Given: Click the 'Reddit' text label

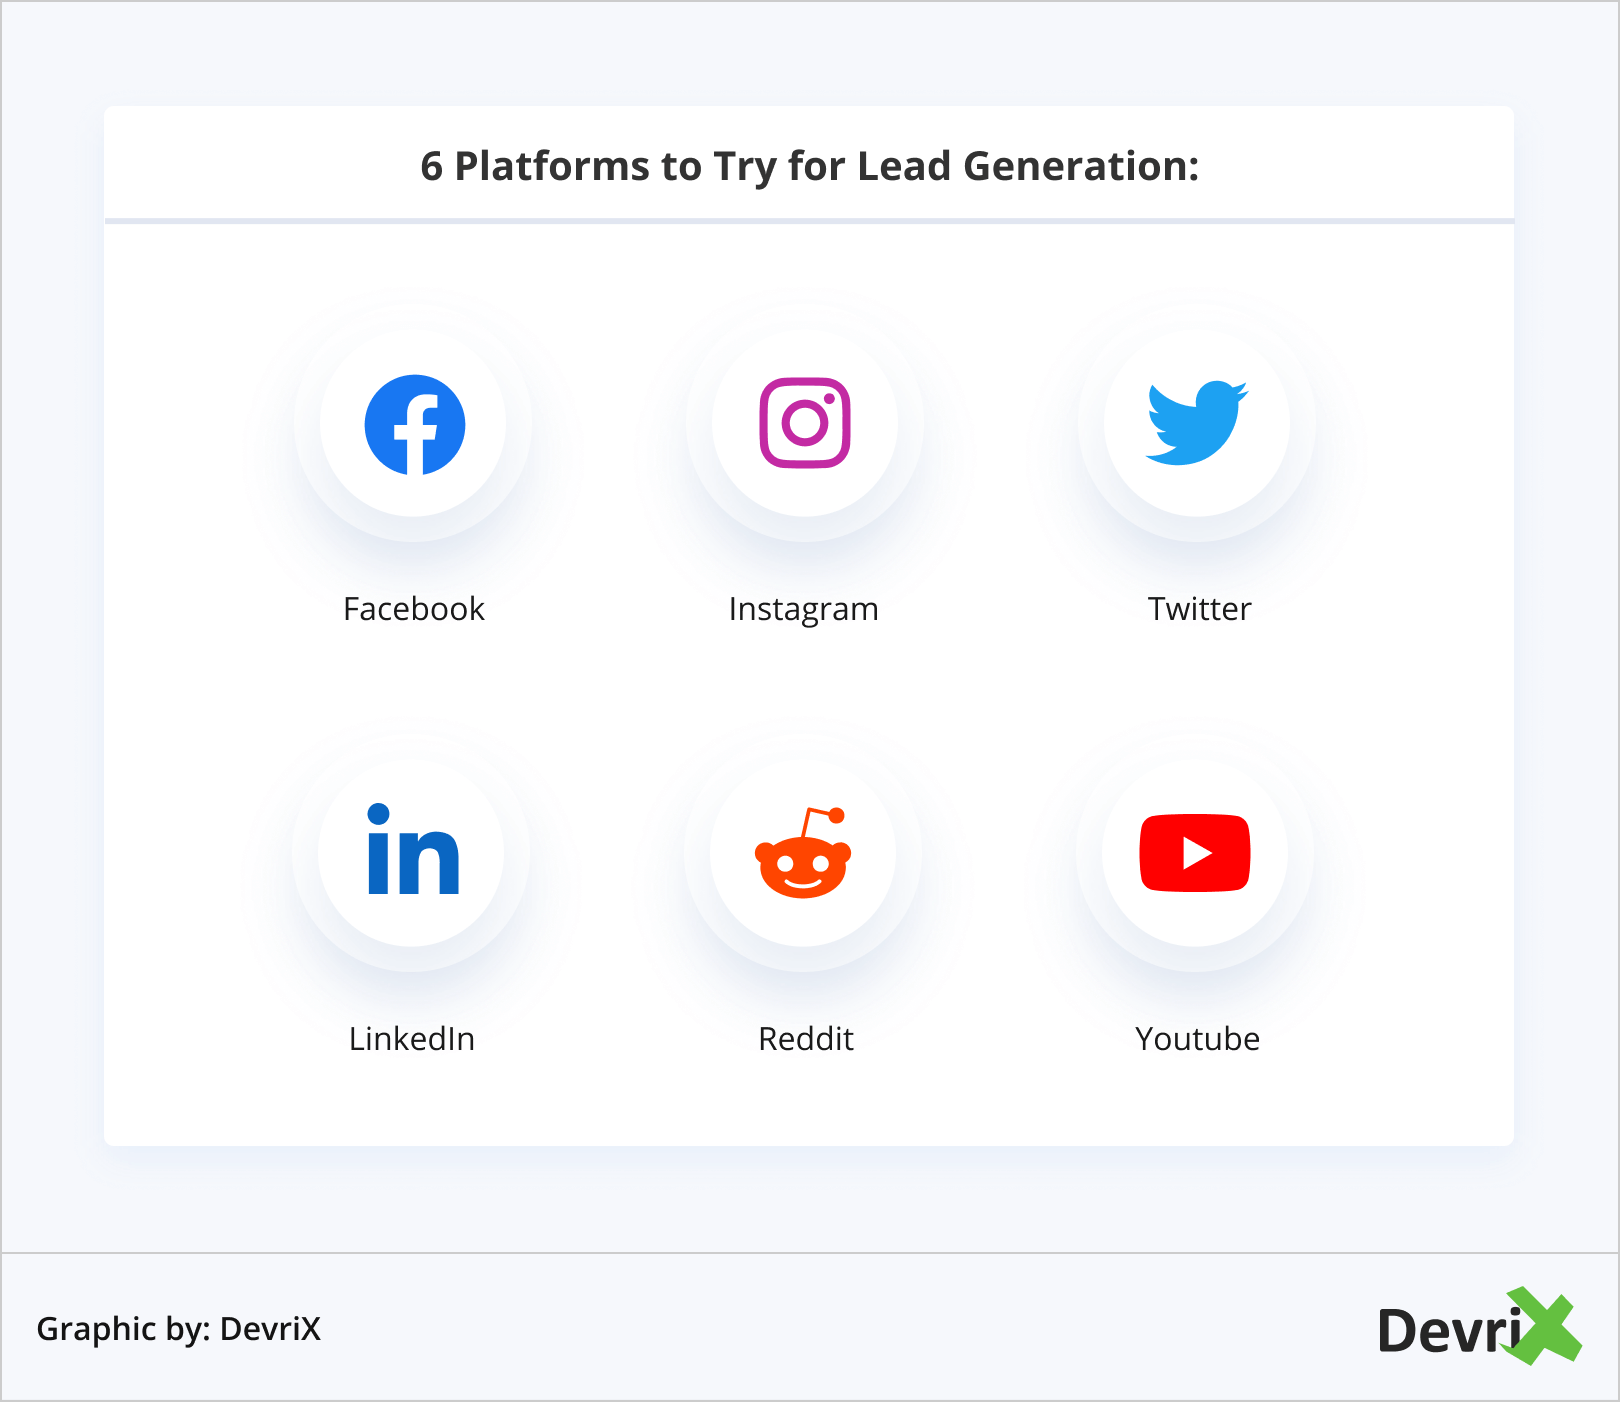Looking at the screenshot, I should (806, 1039).
